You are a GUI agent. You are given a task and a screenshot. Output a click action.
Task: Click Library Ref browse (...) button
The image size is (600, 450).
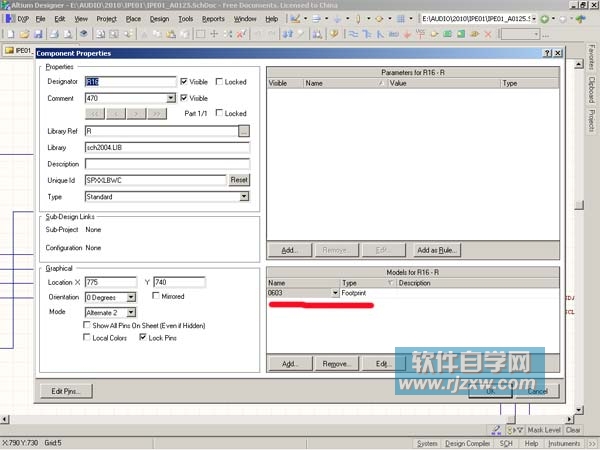tap(244, 131)
